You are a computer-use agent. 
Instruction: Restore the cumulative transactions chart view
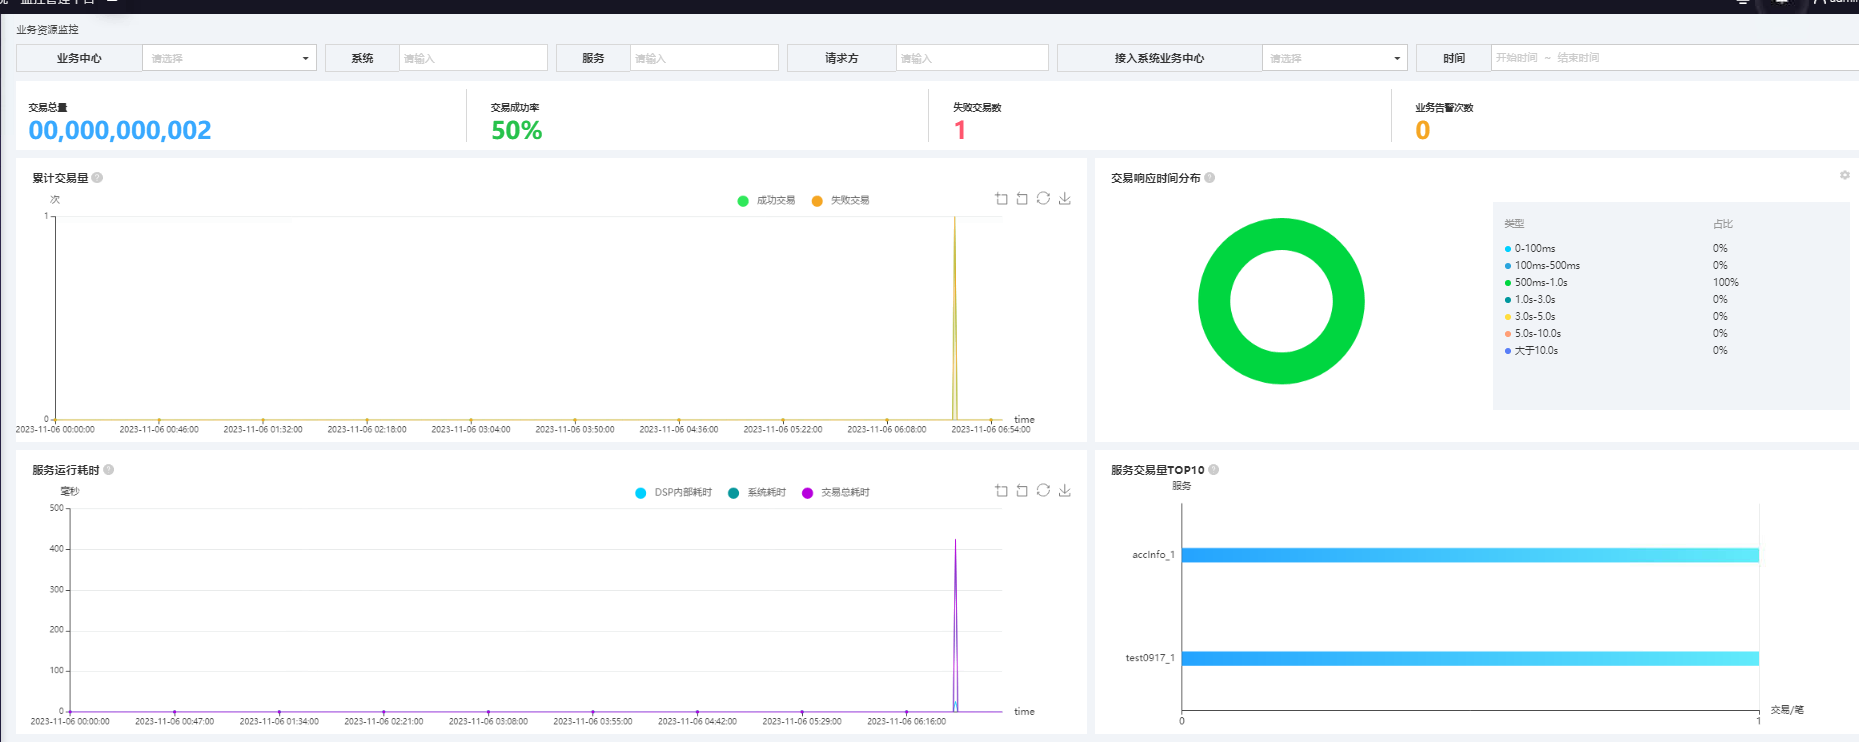pyautogui.click(x=1043, y=198)
